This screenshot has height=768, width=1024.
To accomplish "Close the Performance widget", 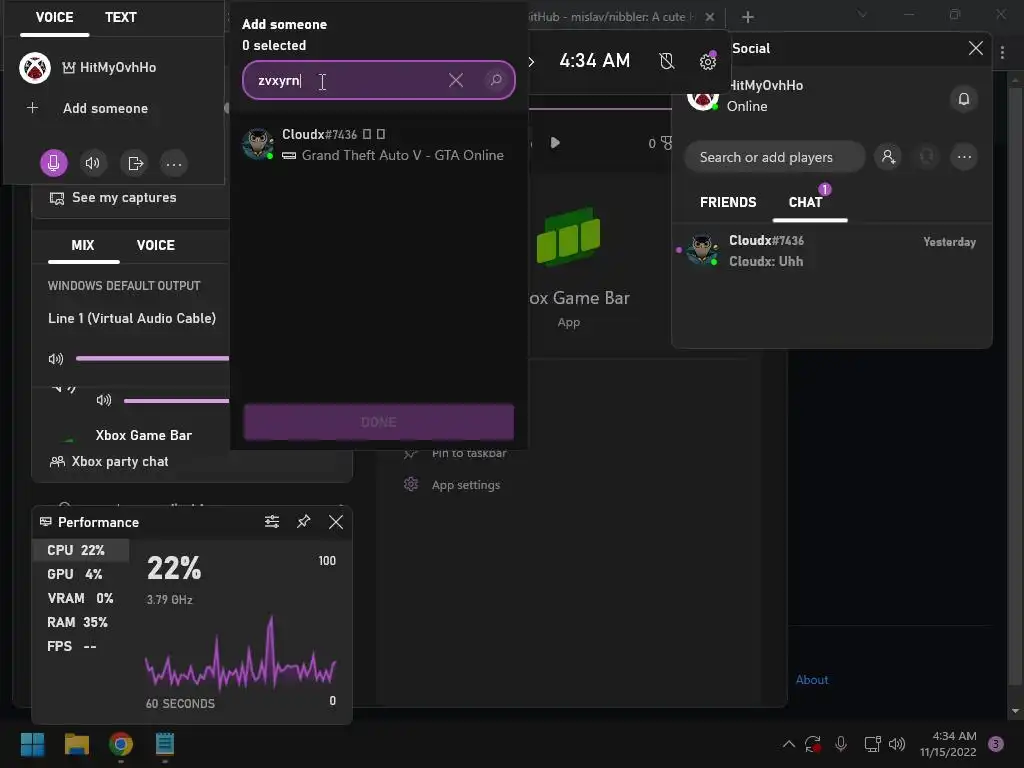I will point(336,522).
